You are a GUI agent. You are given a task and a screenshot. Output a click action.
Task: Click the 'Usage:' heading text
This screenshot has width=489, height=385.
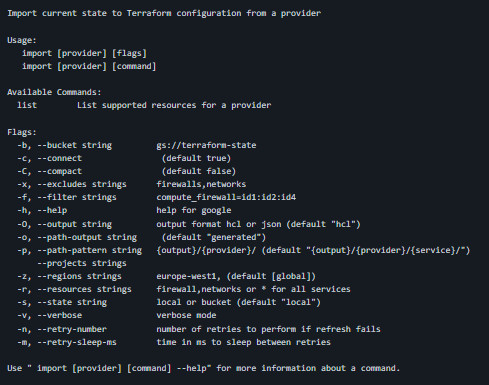[22, 40]
